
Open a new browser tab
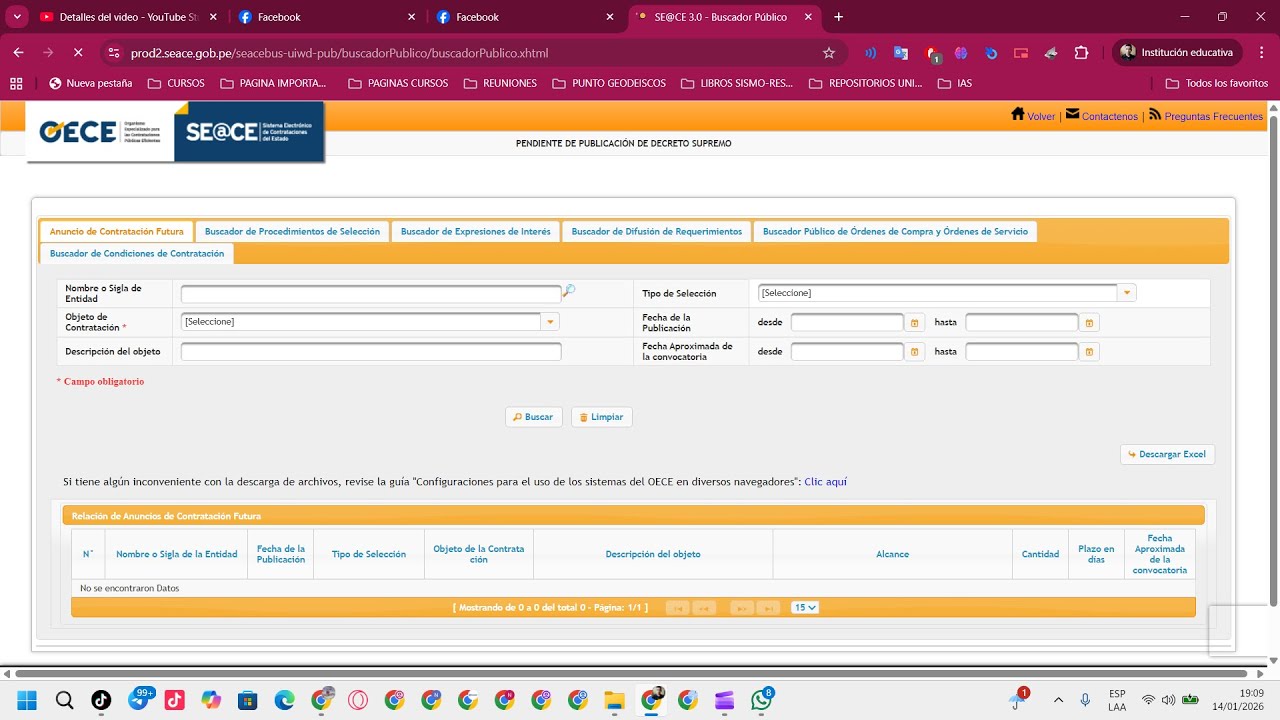point(838,17)
